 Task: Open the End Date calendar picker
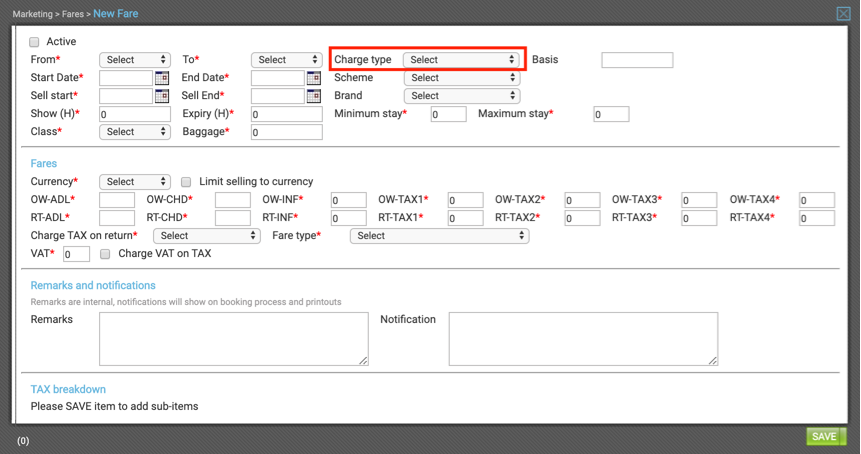pos(314,78)
